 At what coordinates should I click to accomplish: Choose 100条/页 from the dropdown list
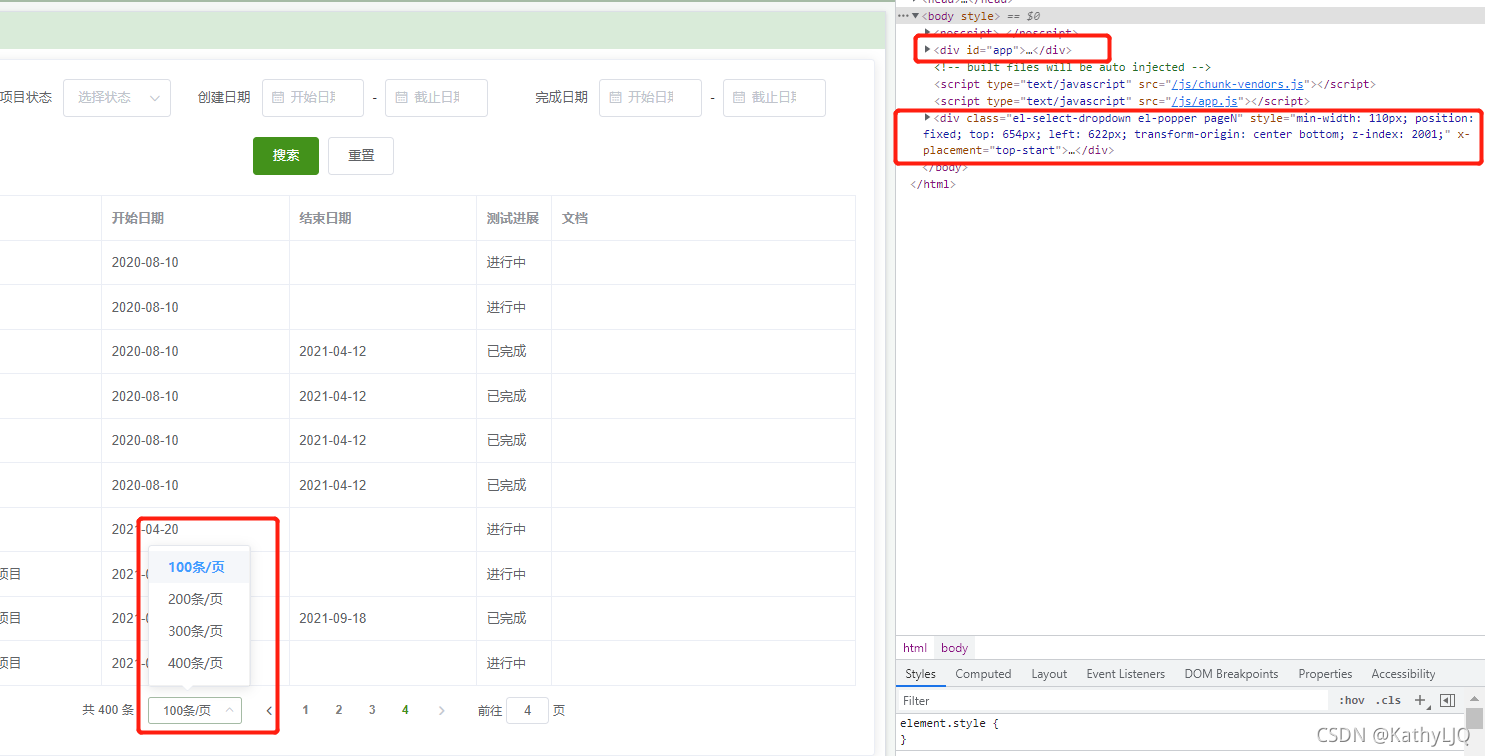199,567
